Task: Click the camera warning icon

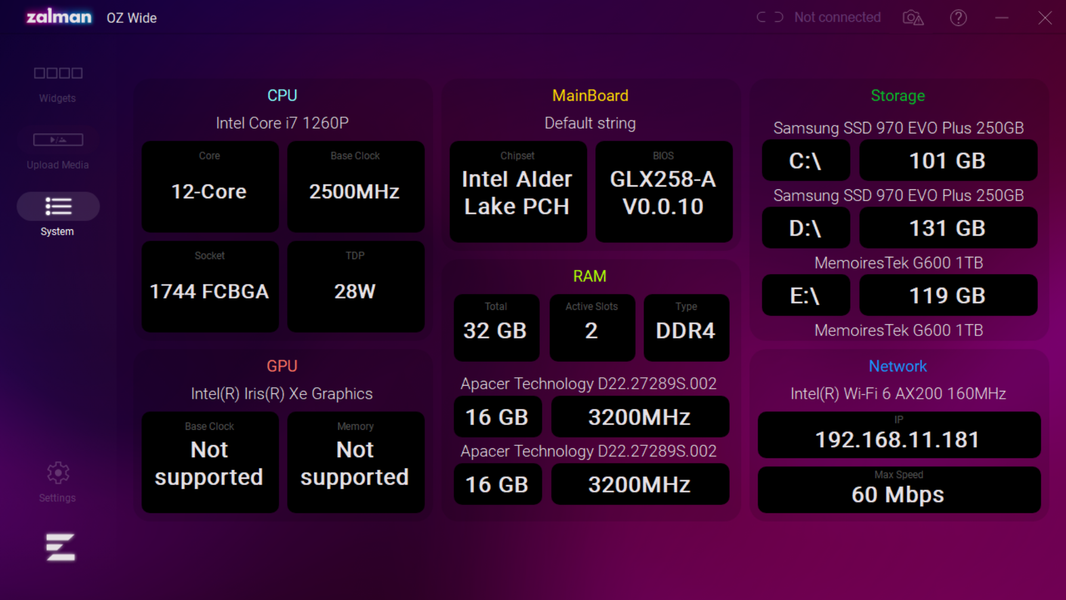Action: click(912, 18)
